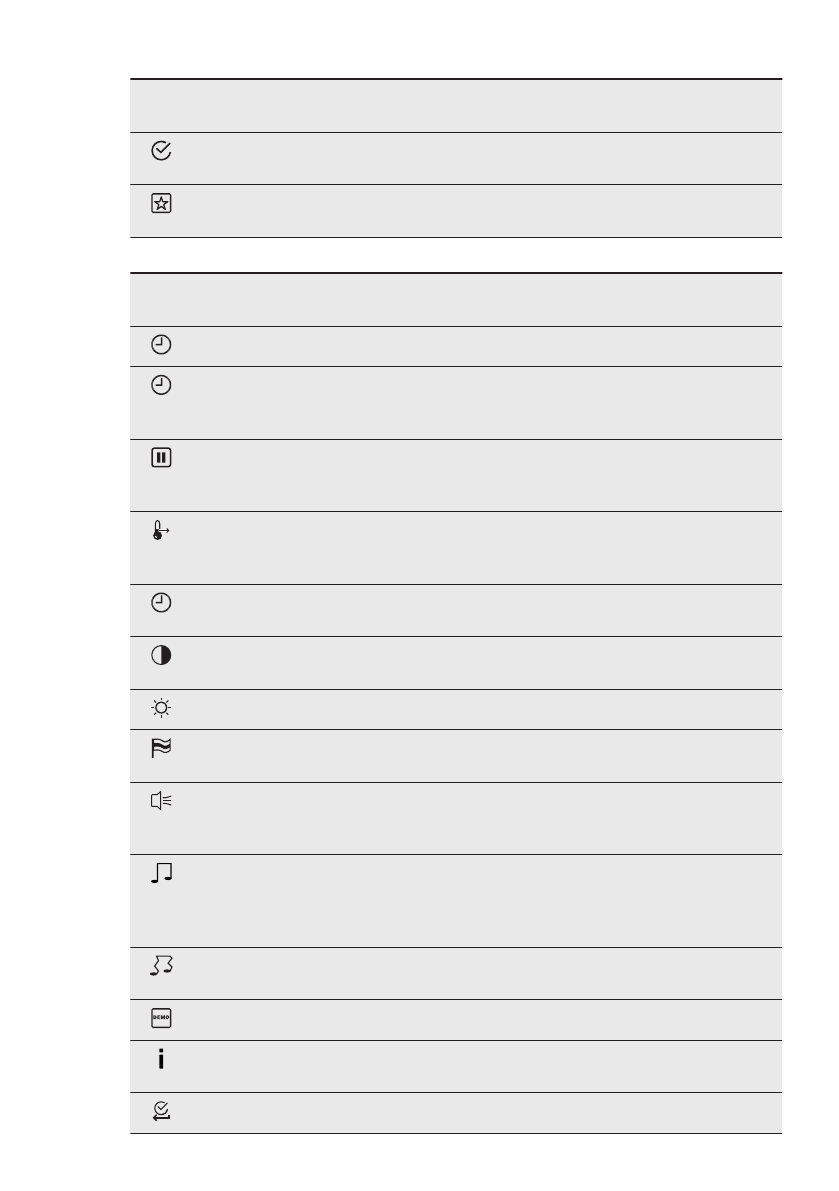Select the speaker volume icon
This screenshot has height=1191, width=839.
click(x=160, y=800)
